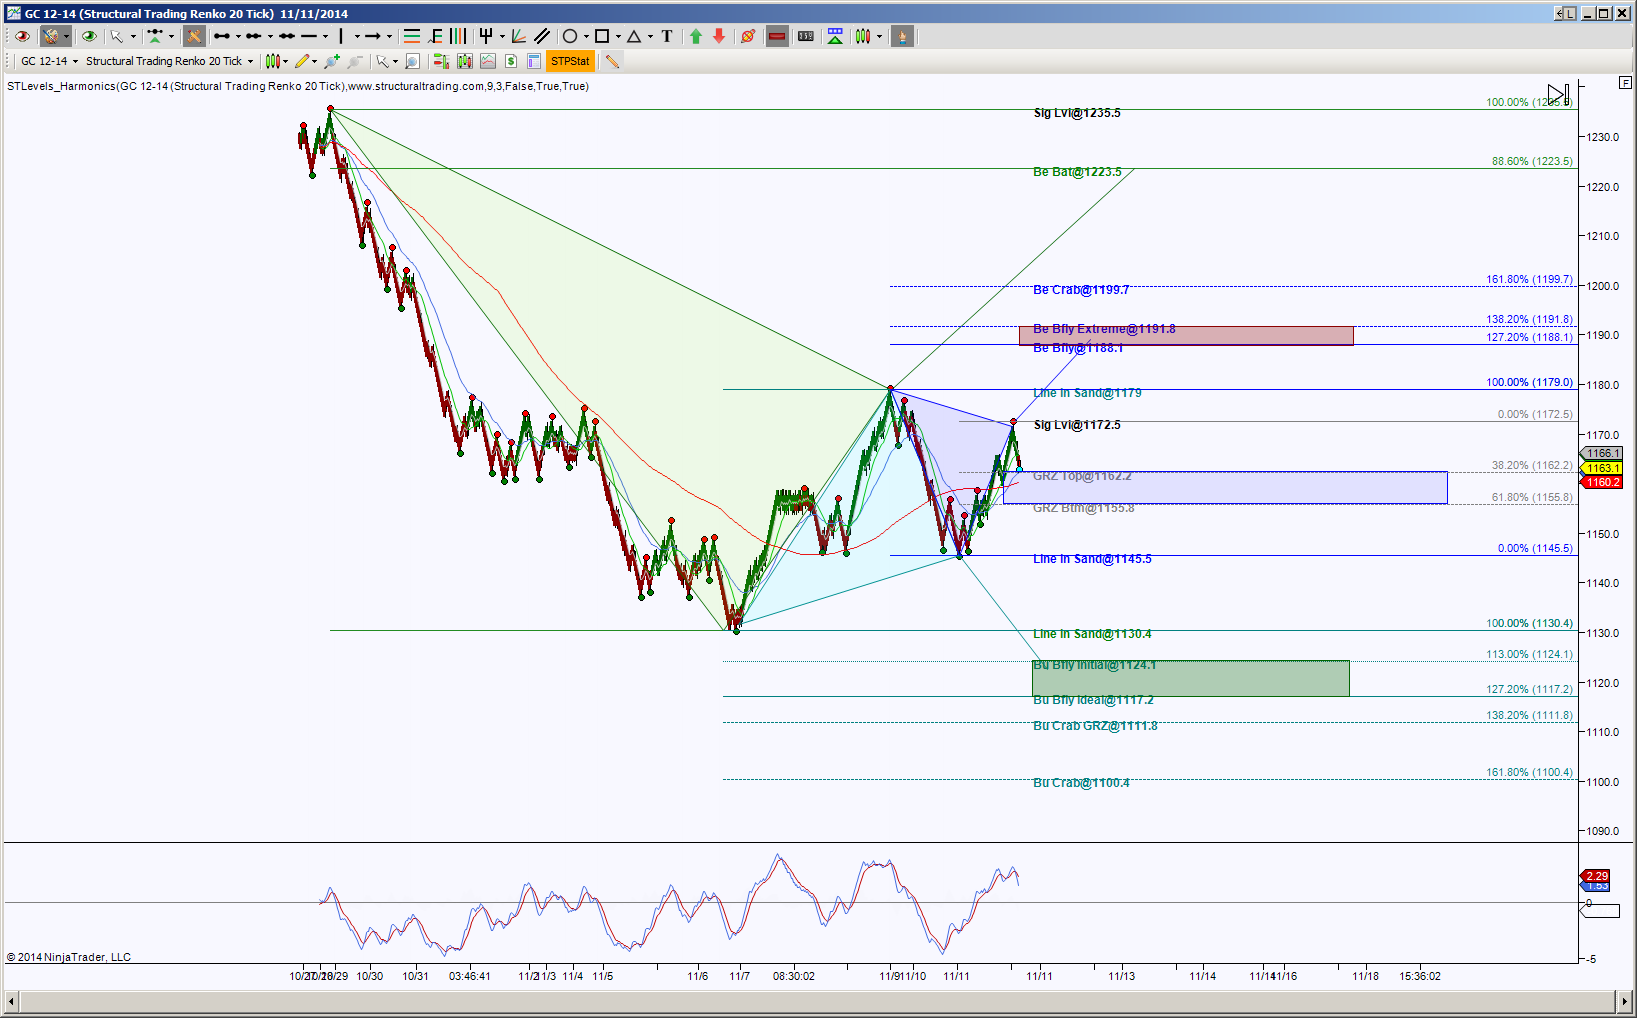This screenshot has width=1637, height=1018.
Task: Click the orange STPStat button
Action: pyautogui.click(x=570, y=61)
